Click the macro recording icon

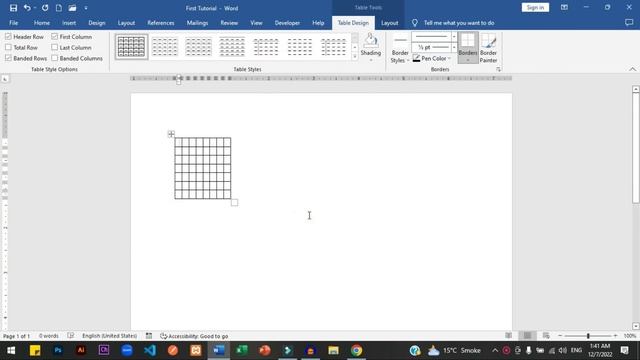tap(149, 336)
